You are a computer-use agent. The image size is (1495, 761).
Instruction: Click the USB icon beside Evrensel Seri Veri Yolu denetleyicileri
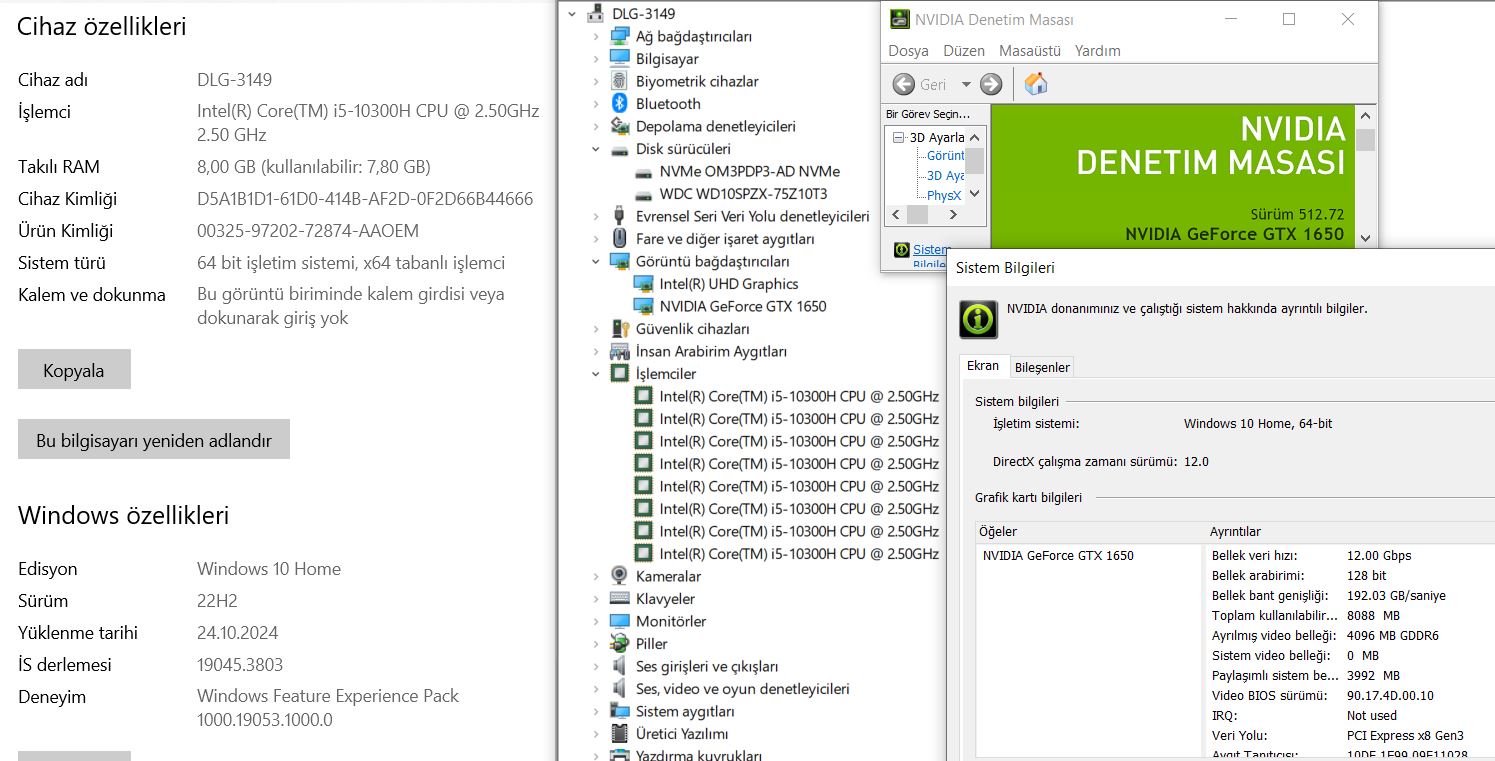tap(620, 216)
